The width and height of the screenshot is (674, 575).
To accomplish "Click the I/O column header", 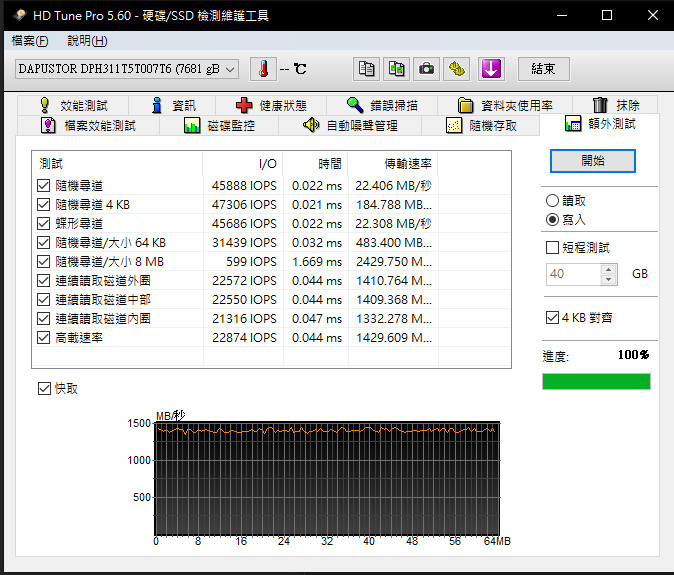I will pyautogui.click(x=242, y=164).
